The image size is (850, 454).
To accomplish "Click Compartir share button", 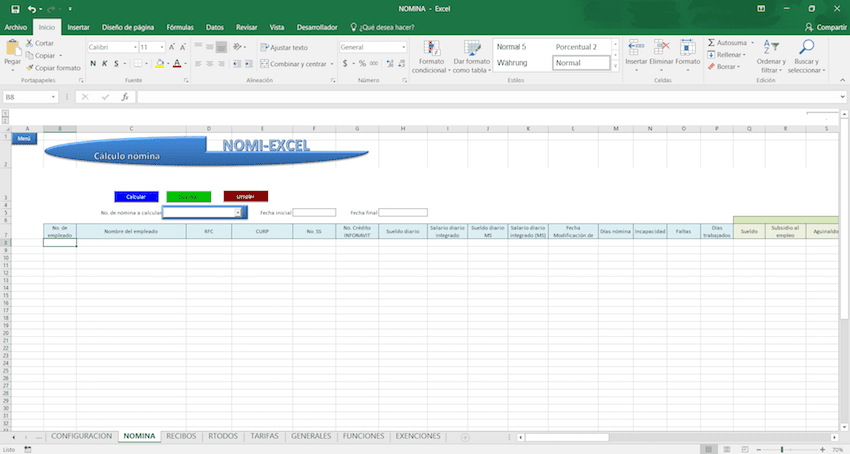I will pos(825,27).
